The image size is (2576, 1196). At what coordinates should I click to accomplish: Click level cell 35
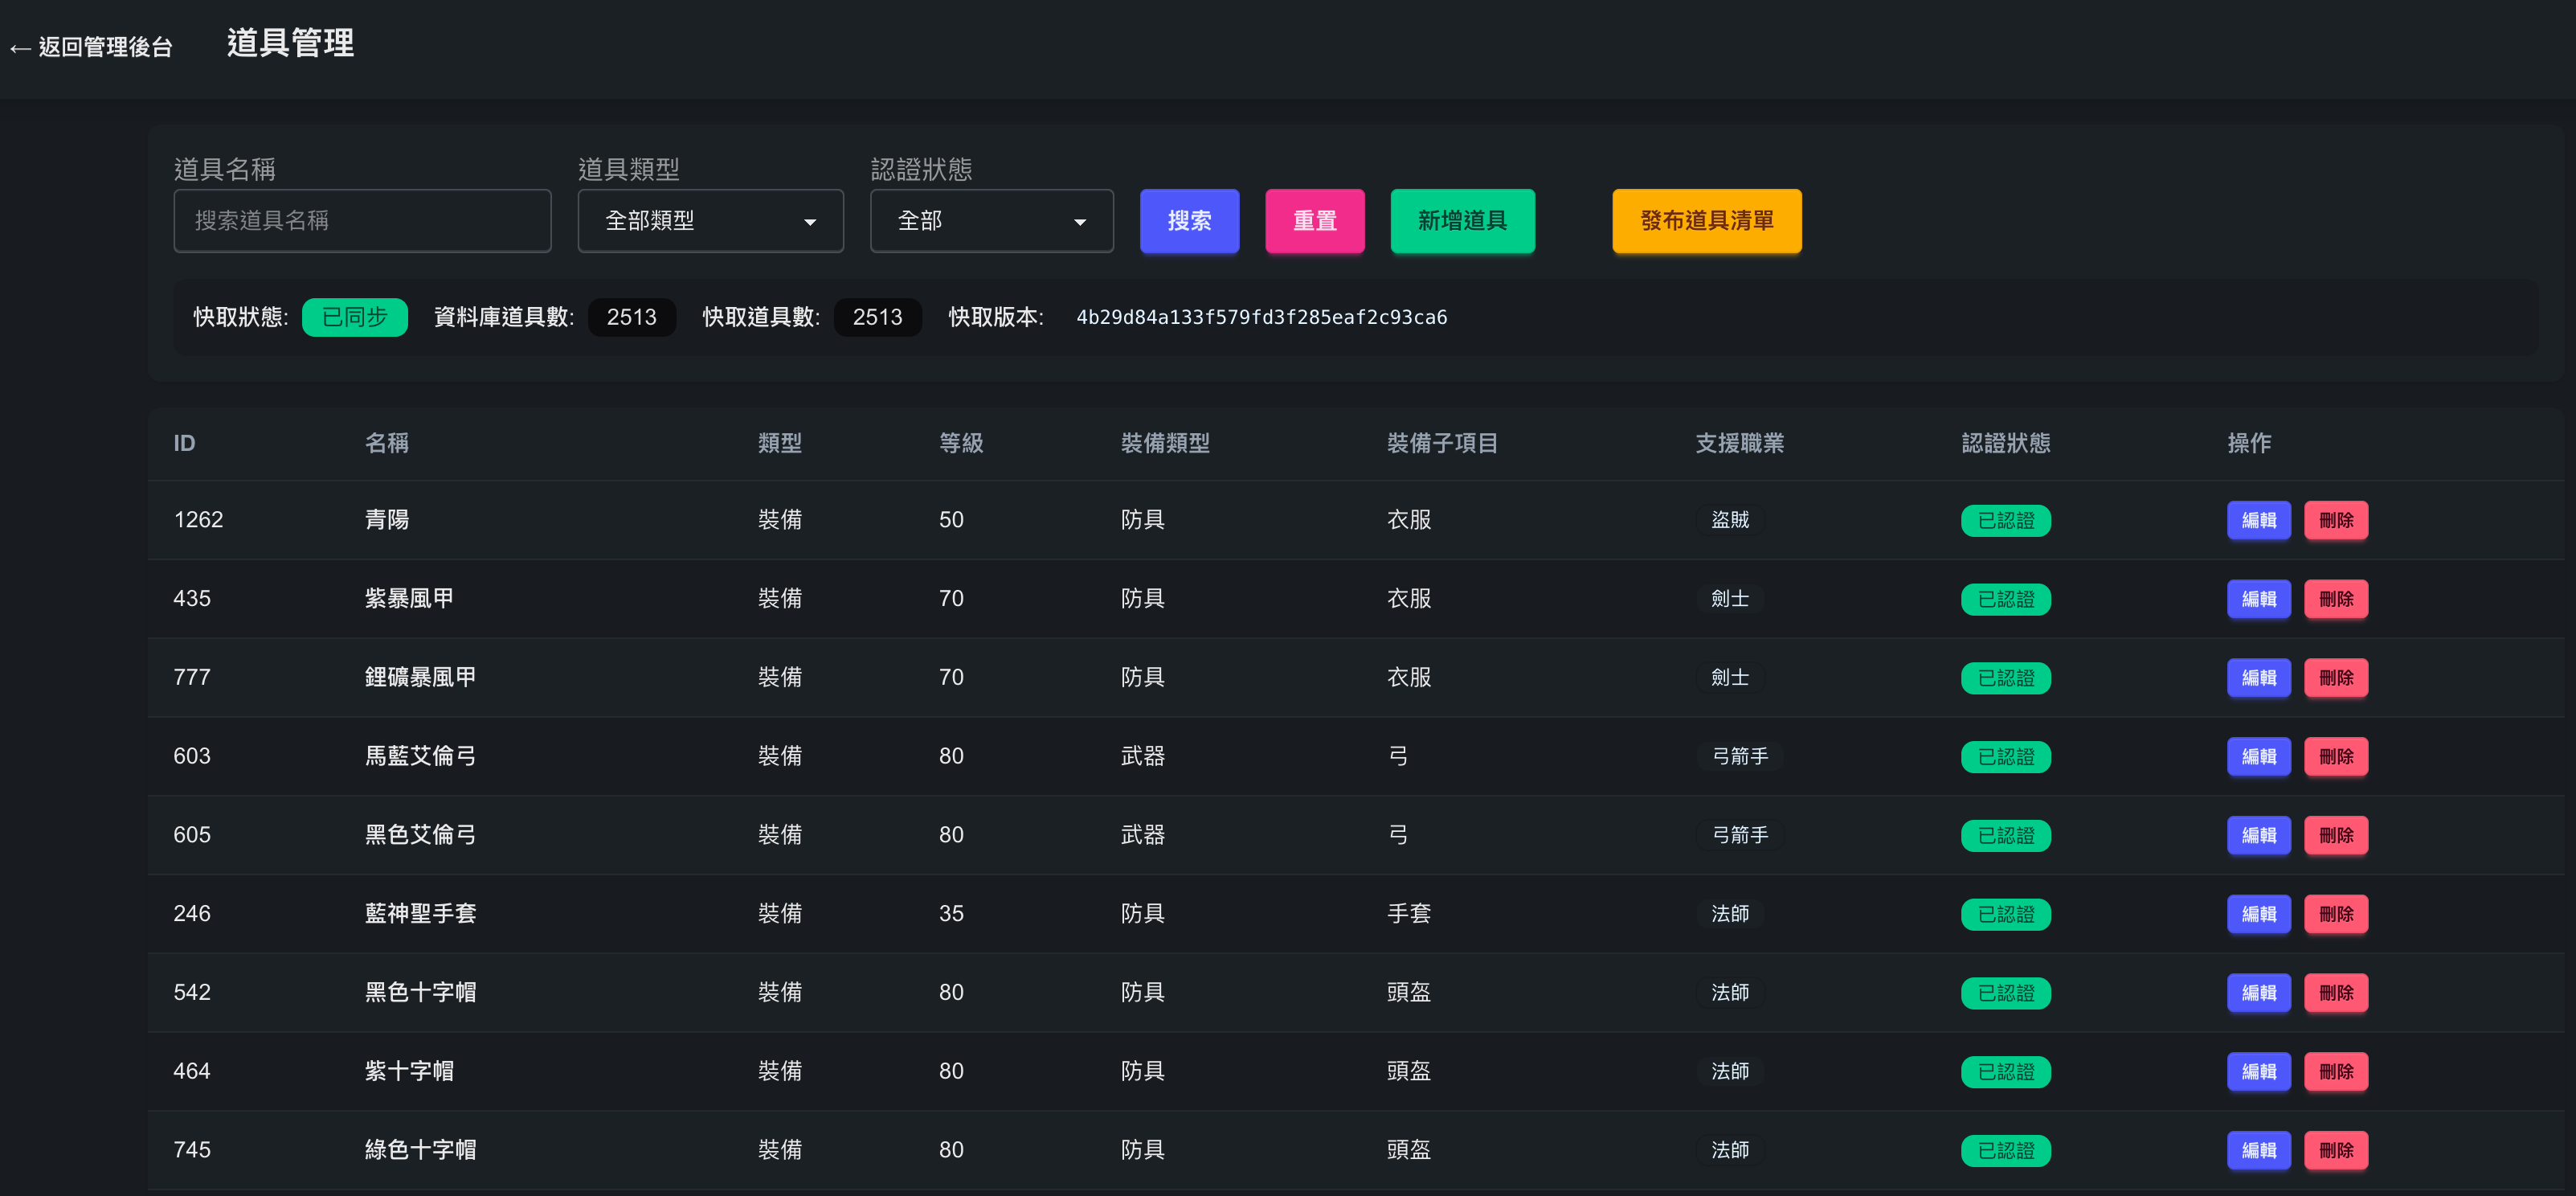pyautogui.click(x=950, y=914)
